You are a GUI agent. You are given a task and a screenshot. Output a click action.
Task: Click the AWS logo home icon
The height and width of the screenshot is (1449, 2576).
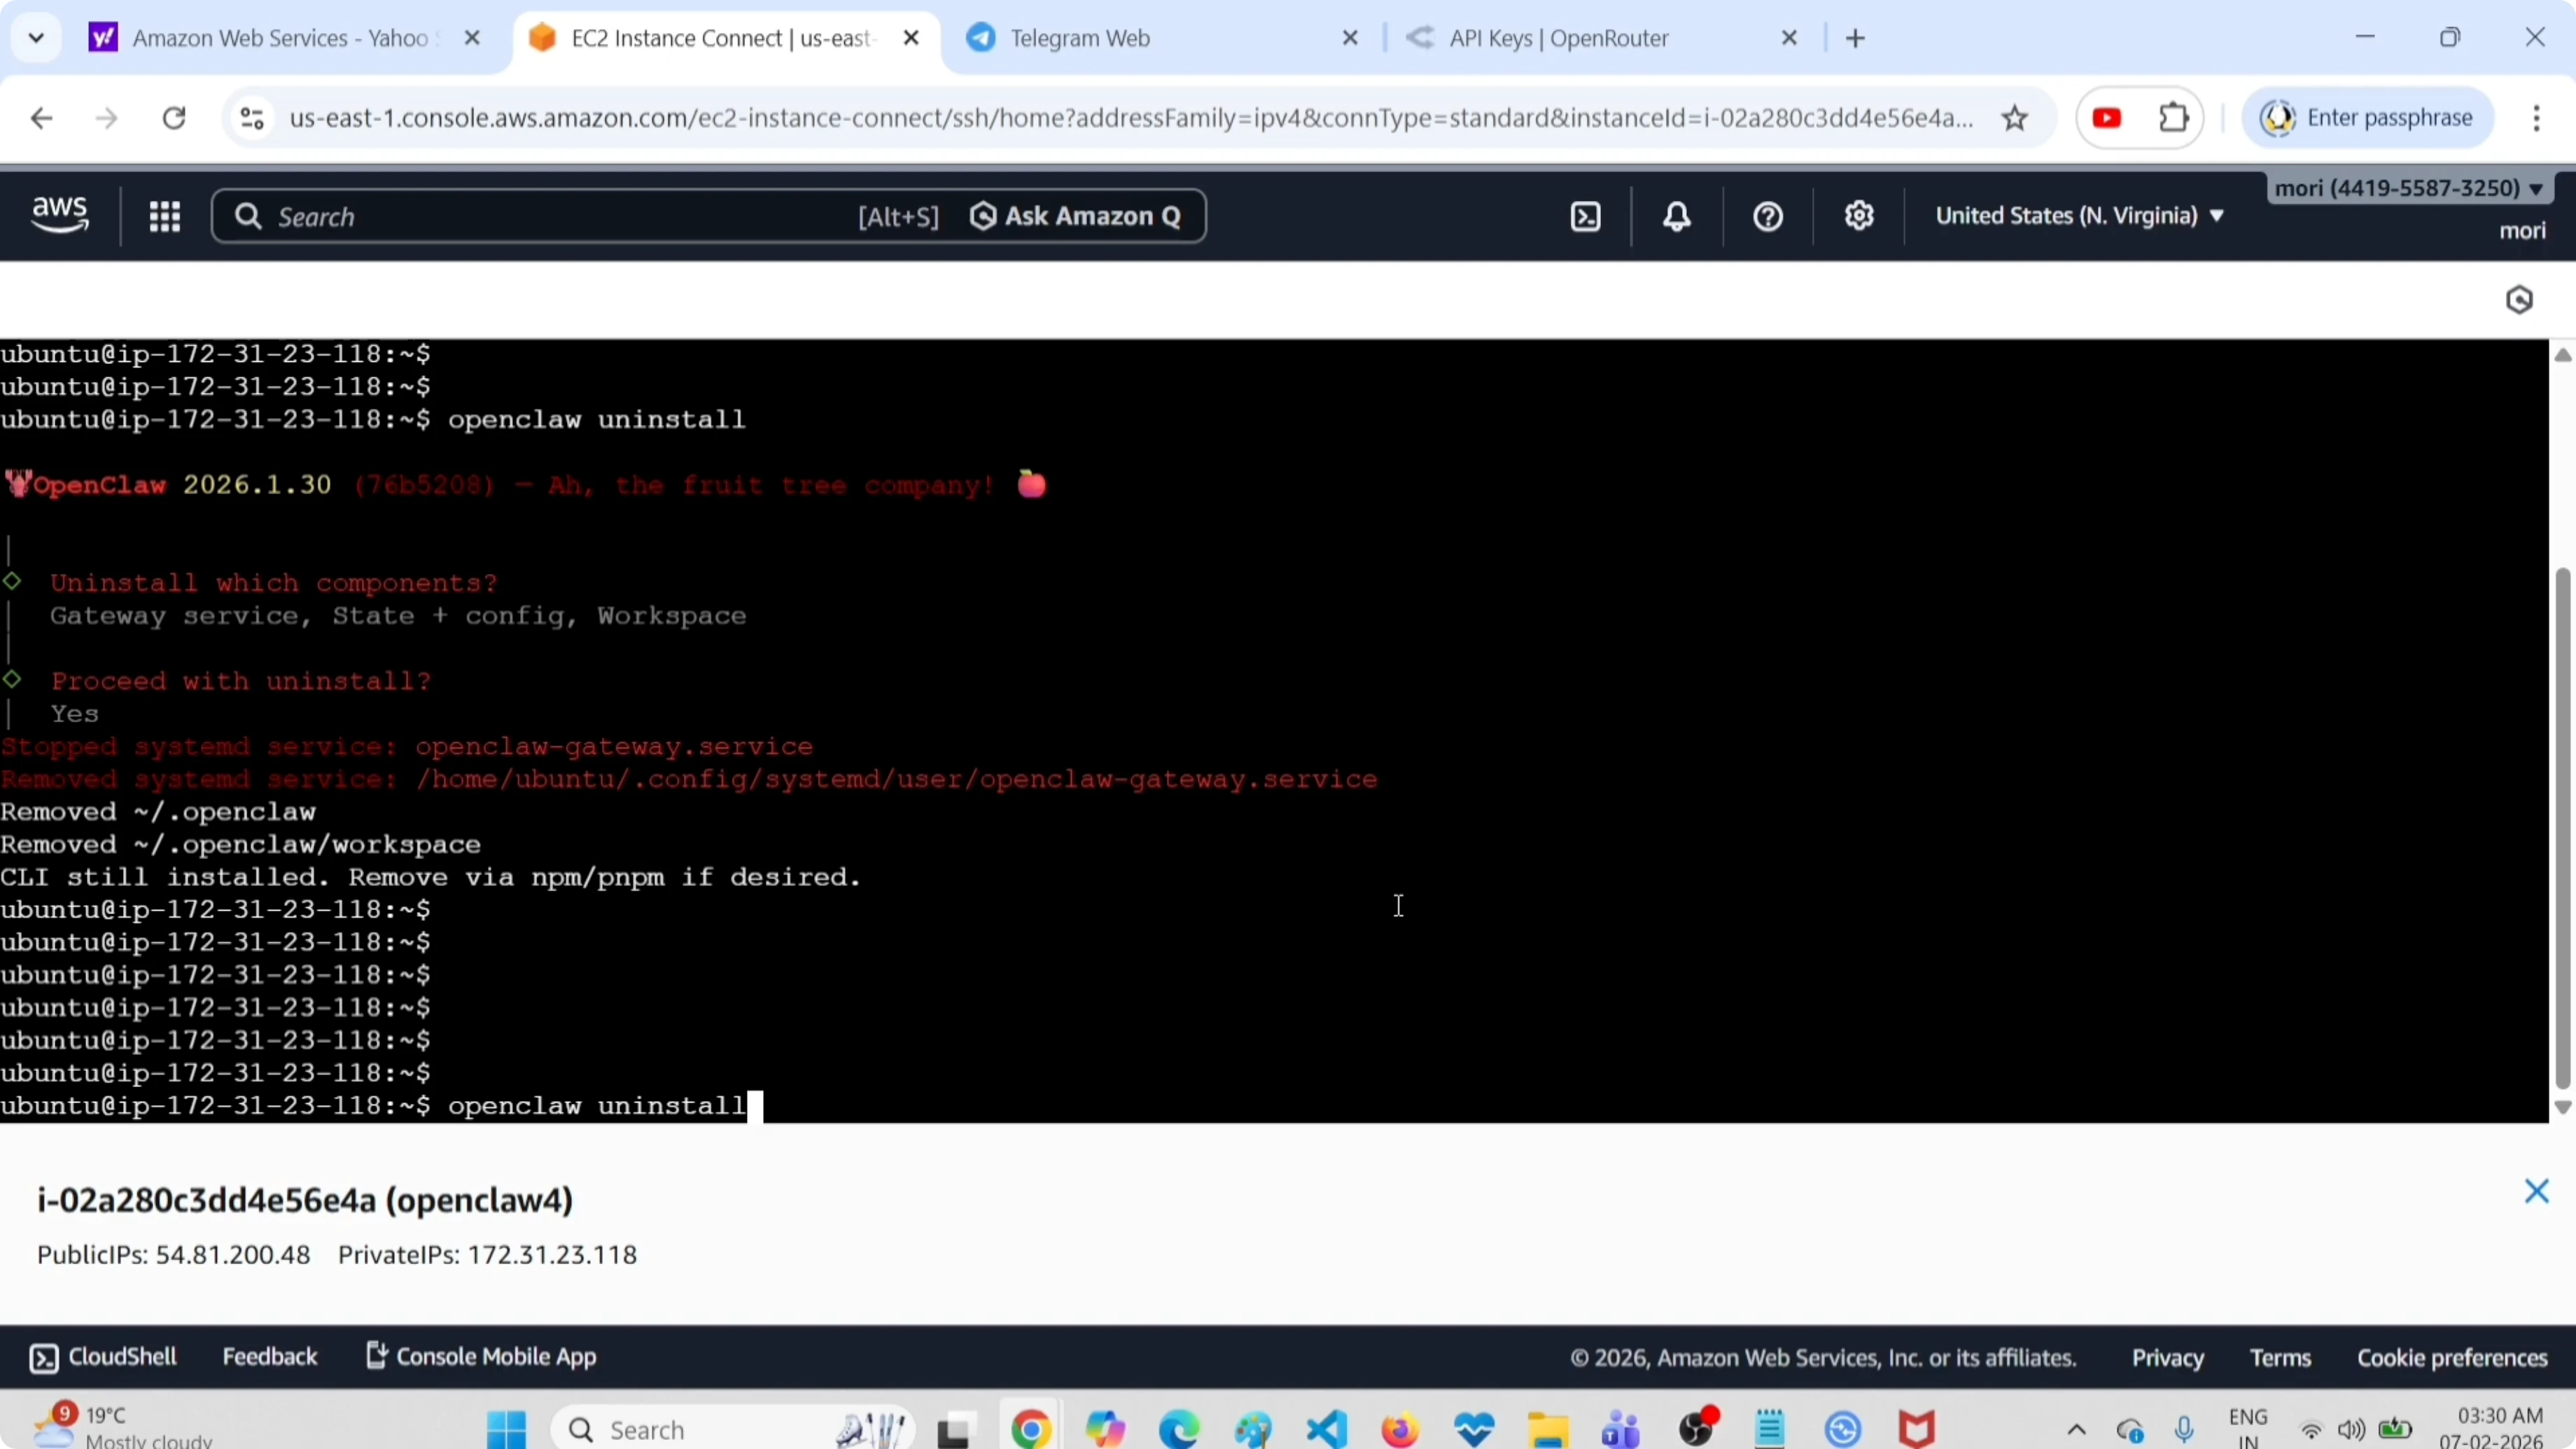click(x=60, y=215)
